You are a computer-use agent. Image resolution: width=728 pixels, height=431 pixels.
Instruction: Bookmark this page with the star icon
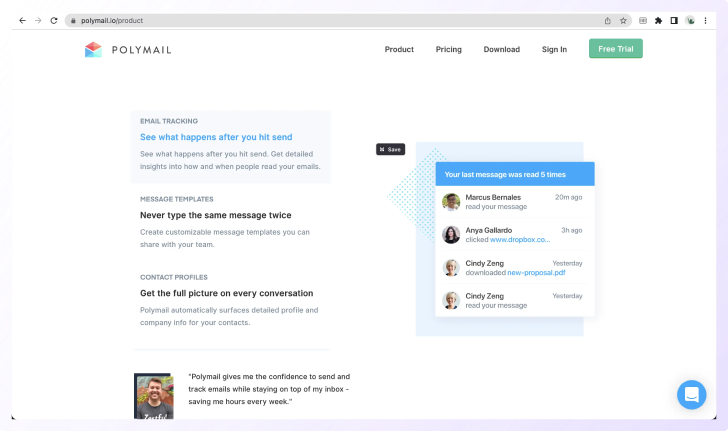click(x=623, y=20)
